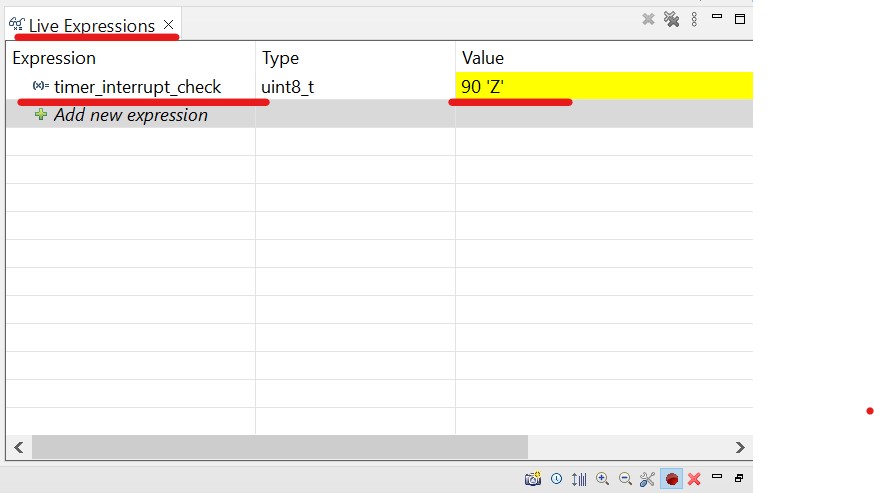Viewport: 874px width, 493px height.
Task: Click the Remove Selected Expression icon
Action: coord(648,20)
